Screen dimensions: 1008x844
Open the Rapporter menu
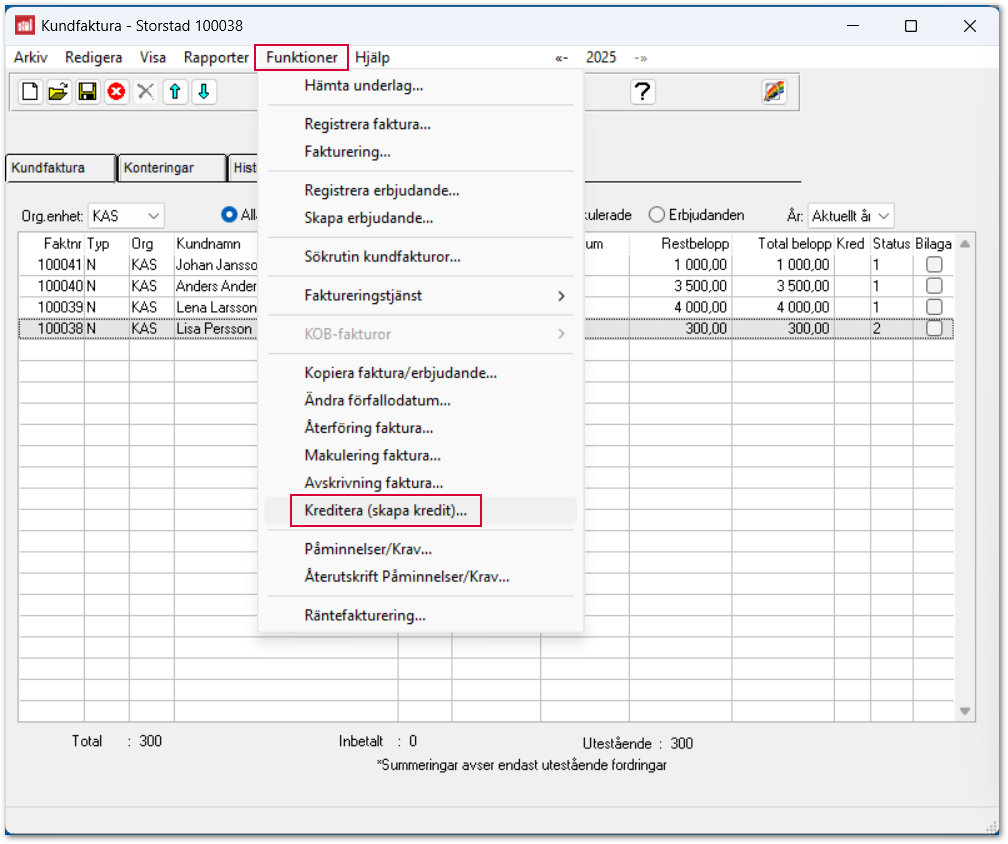tap(216, 57)
